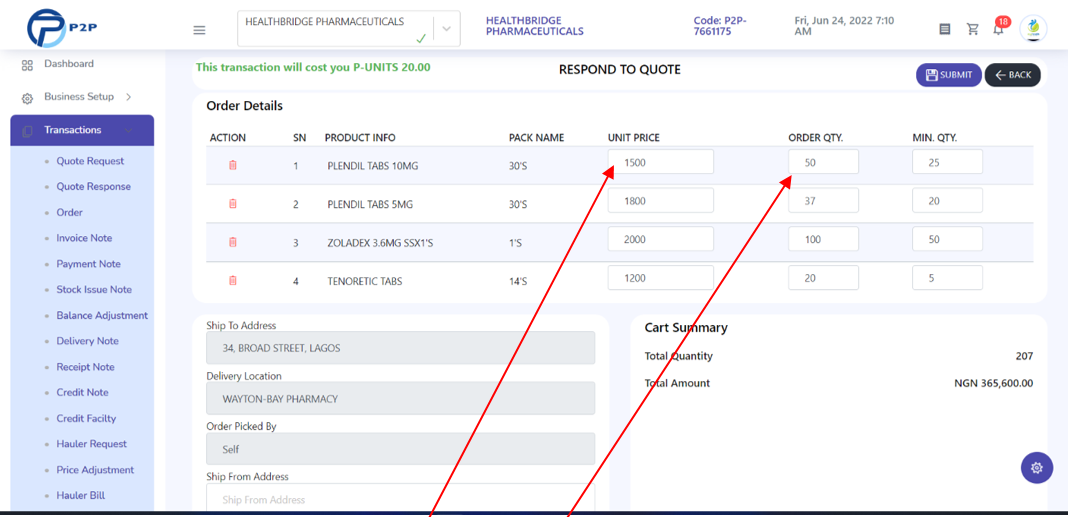Viewport: 1071px width, 517px height.
Task: Open Invoice Note
Action: tap(84, 238)
